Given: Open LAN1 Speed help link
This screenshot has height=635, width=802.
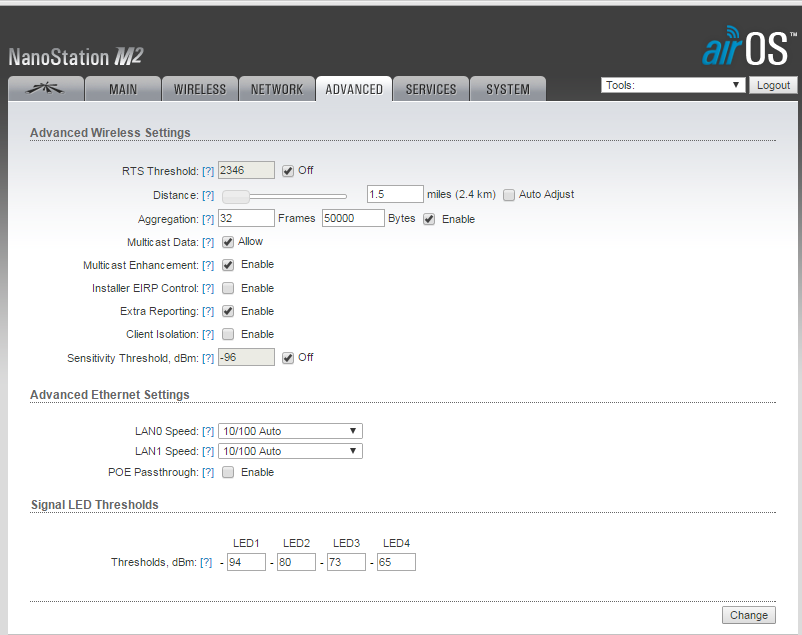Looking at the screenshot, I should point(208,452).
